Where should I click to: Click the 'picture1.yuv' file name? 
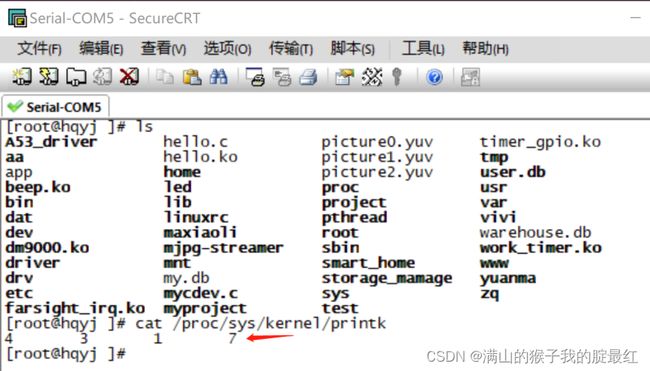pos(377,157)
